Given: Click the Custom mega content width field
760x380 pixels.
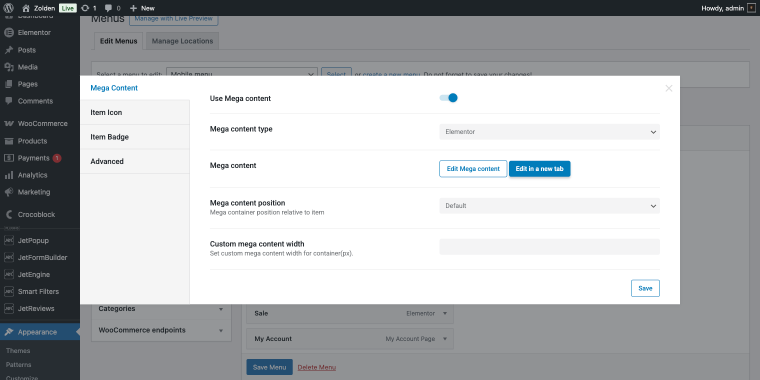Looking at the screenshot, I should coord(549,247).
